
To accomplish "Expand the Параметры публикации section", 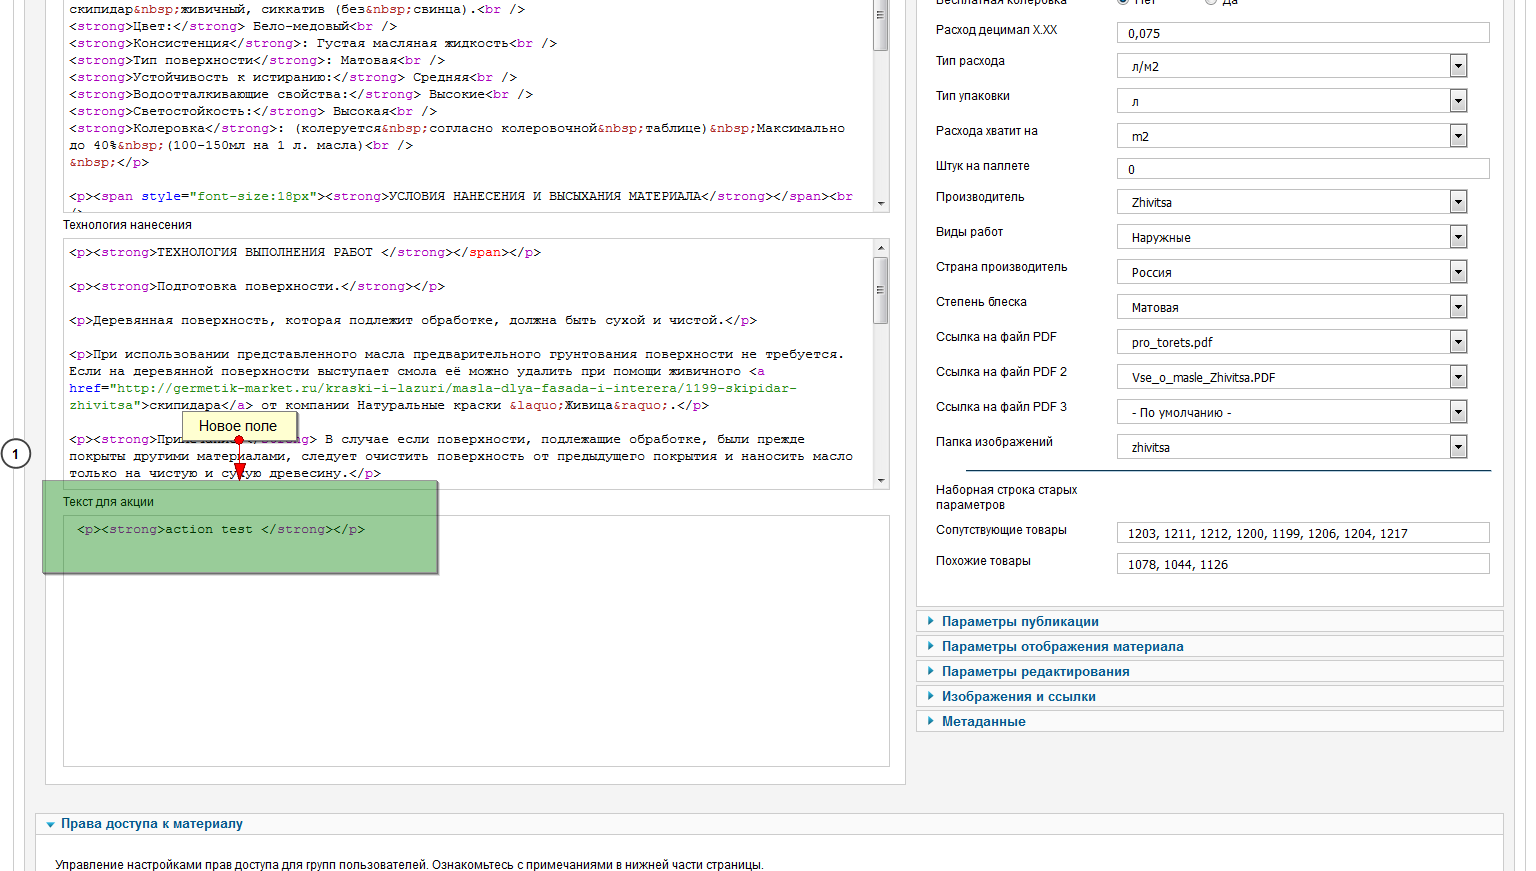I will coord(1020,621).
